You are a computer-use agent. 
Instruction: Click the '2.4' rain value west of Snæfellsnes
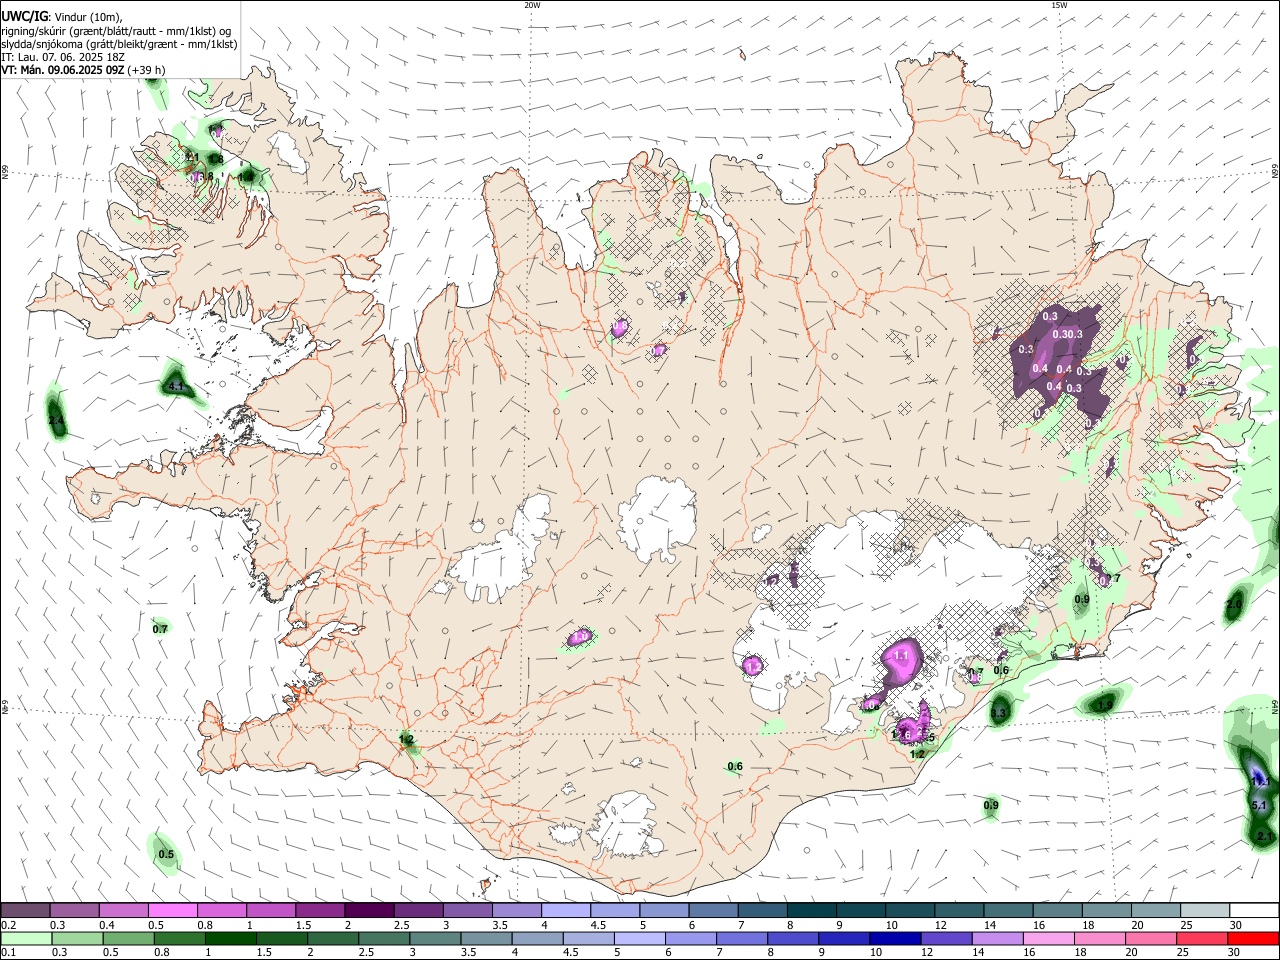[56, 421]
